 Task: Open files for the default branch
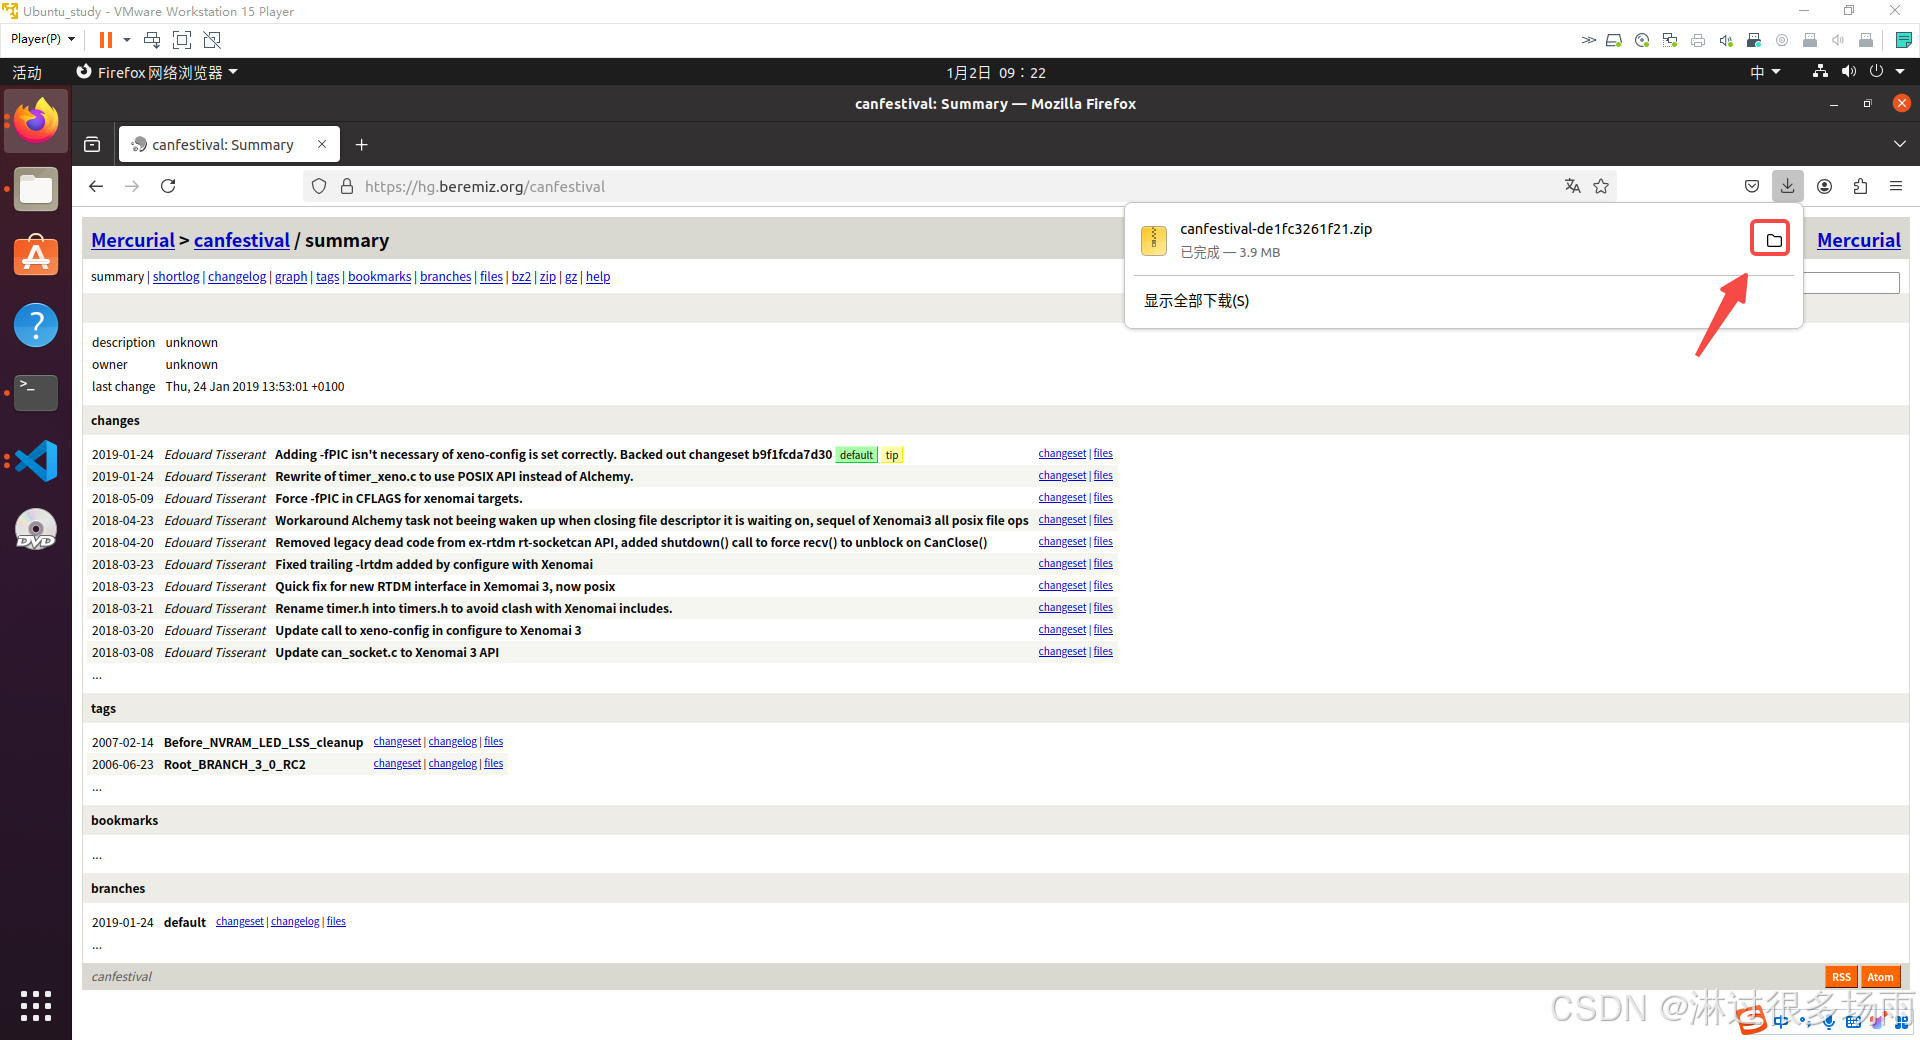336,922
